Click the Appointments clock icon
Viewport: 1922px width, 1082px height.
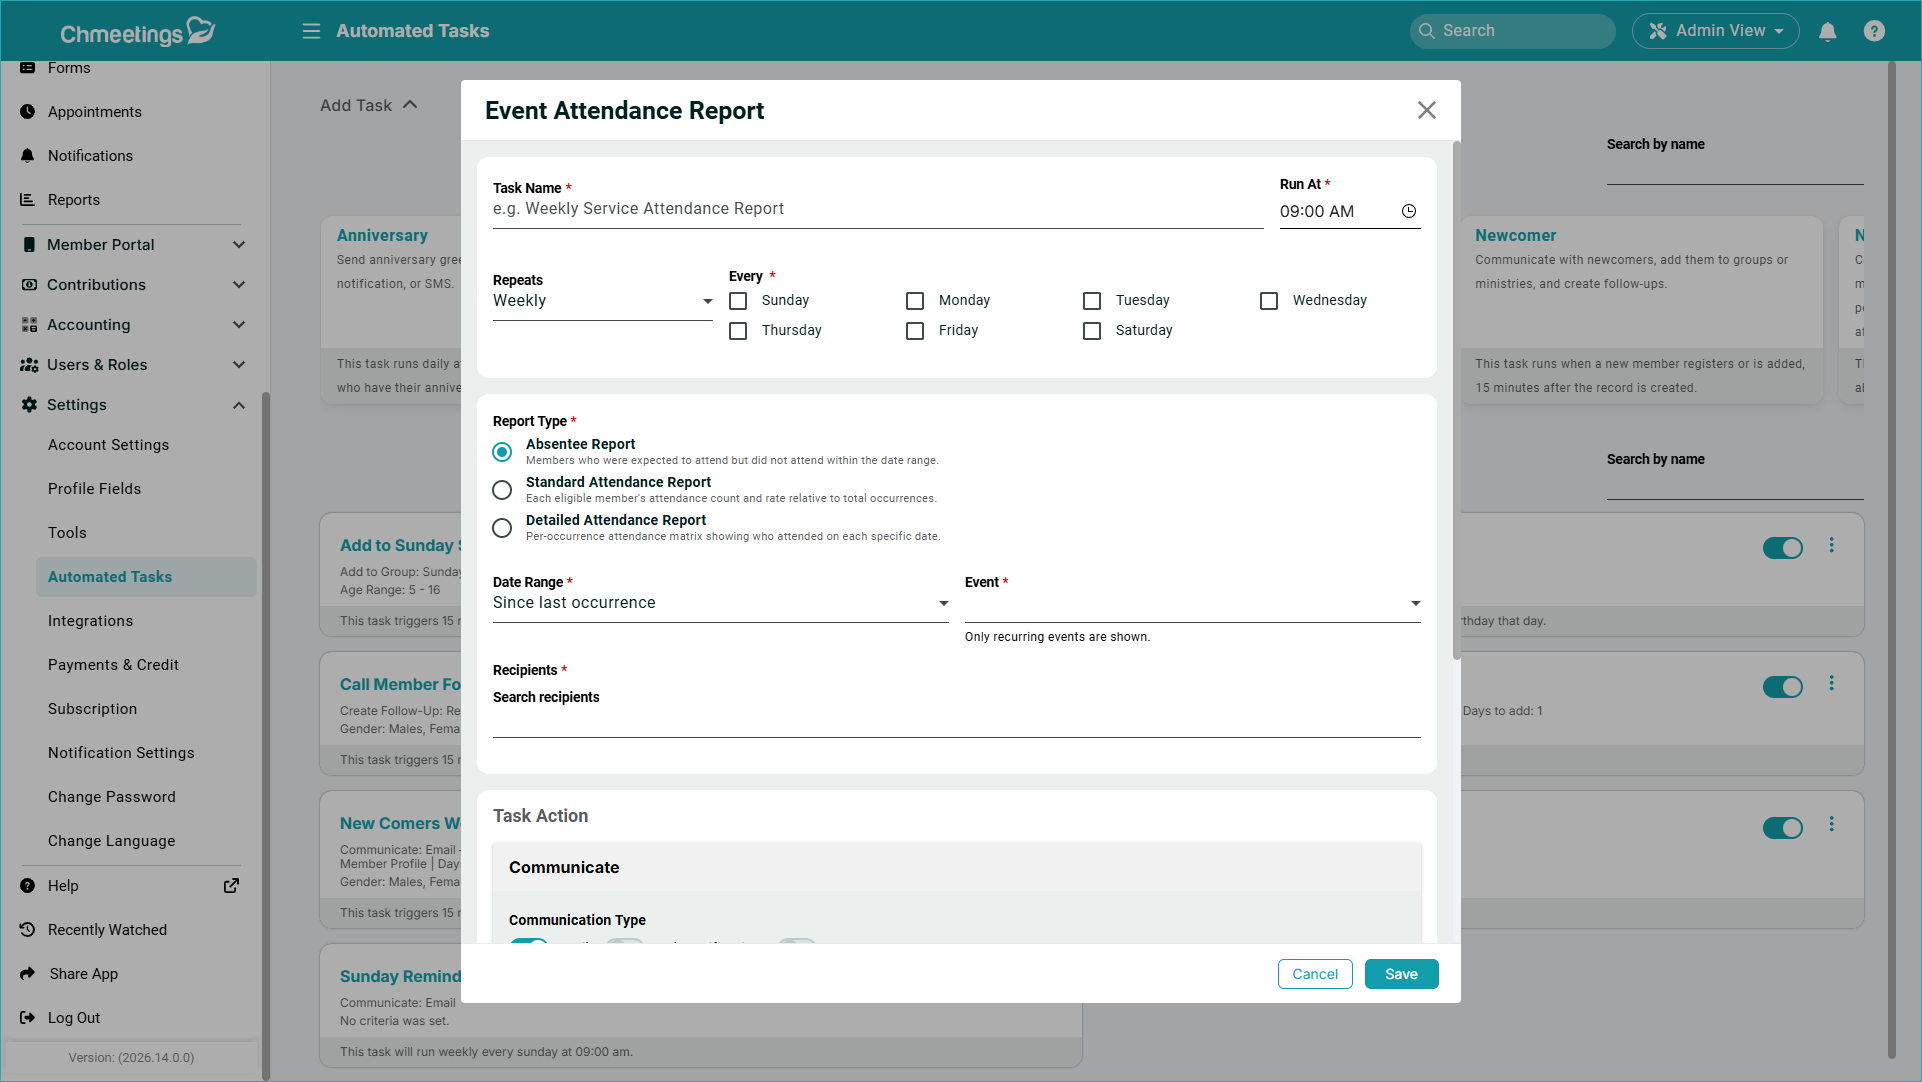tap(28, 112)
